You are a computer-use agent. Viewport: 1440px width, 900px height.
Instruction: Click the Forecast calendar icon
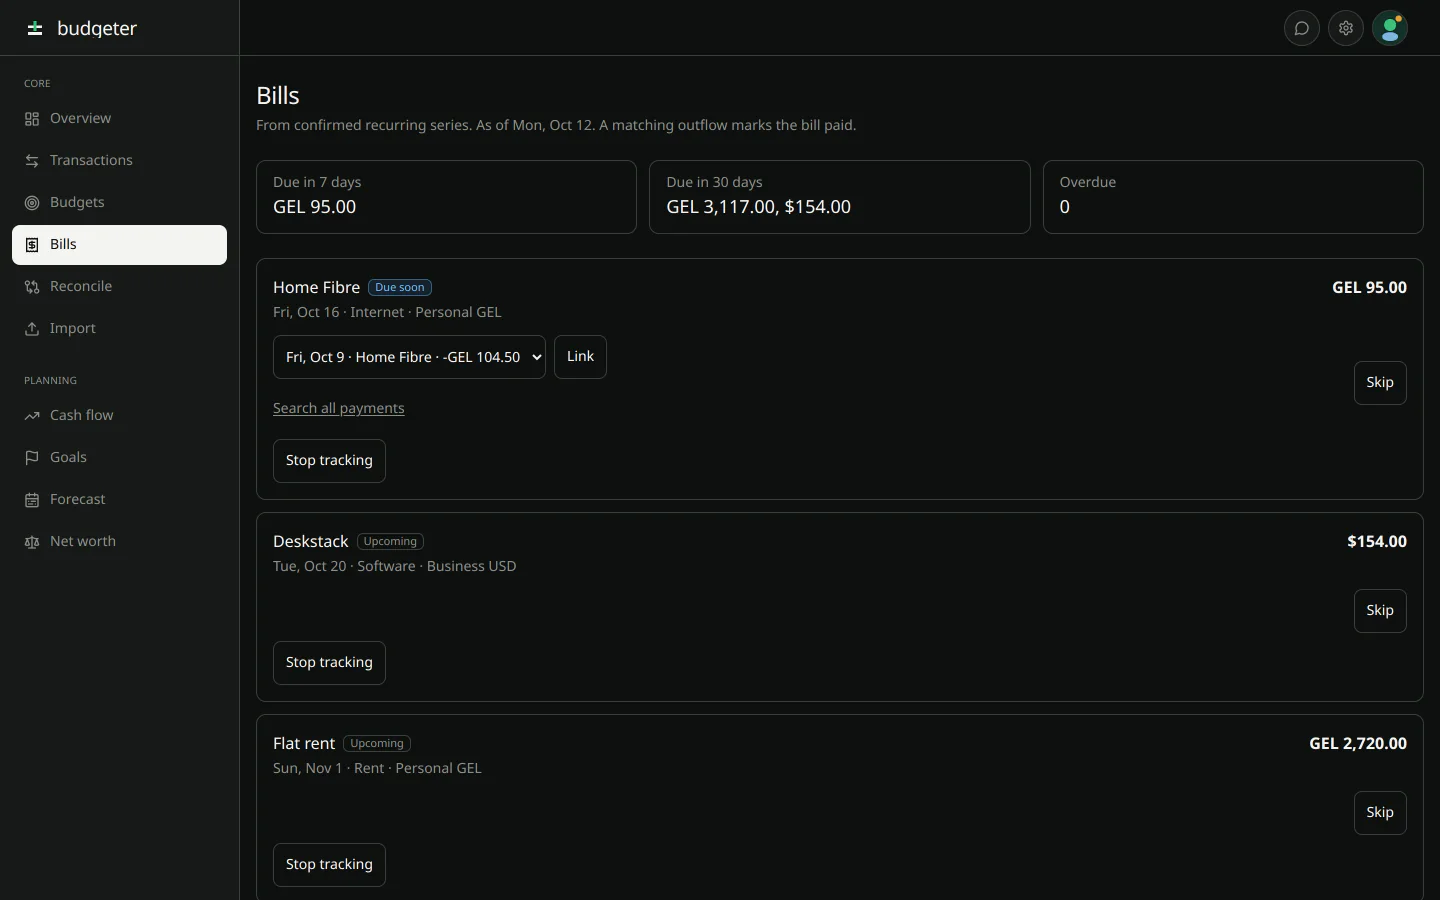click(32, 500)
